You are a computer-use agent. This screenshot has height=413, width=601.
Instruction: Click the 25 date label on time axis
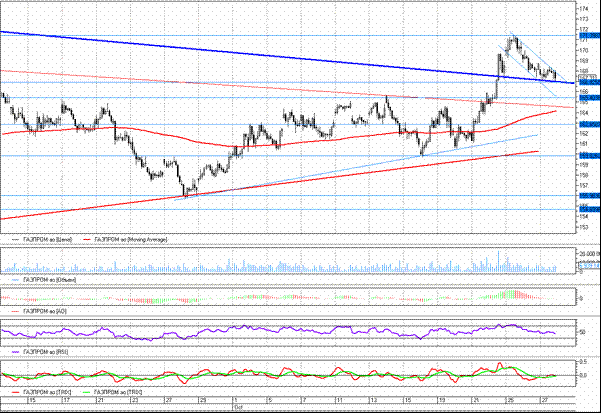point(511,400)
